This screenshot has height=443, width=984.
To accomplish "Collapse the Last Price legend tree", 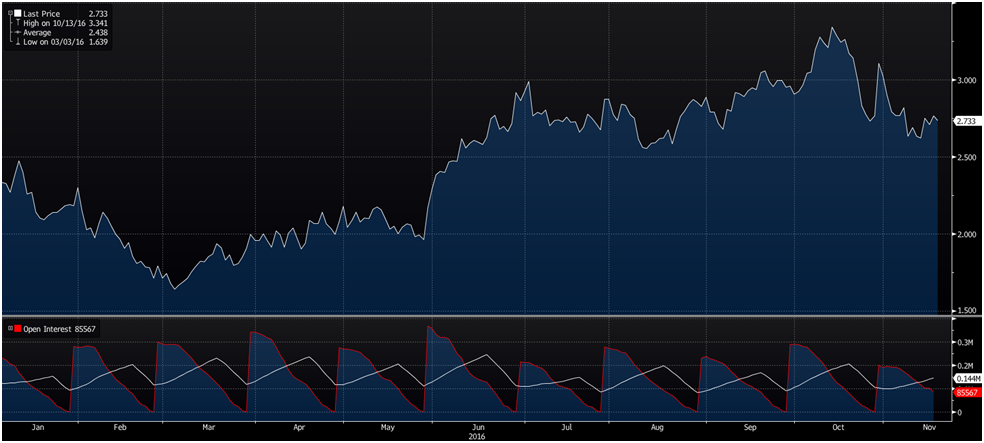I will [x=10, y=13].
